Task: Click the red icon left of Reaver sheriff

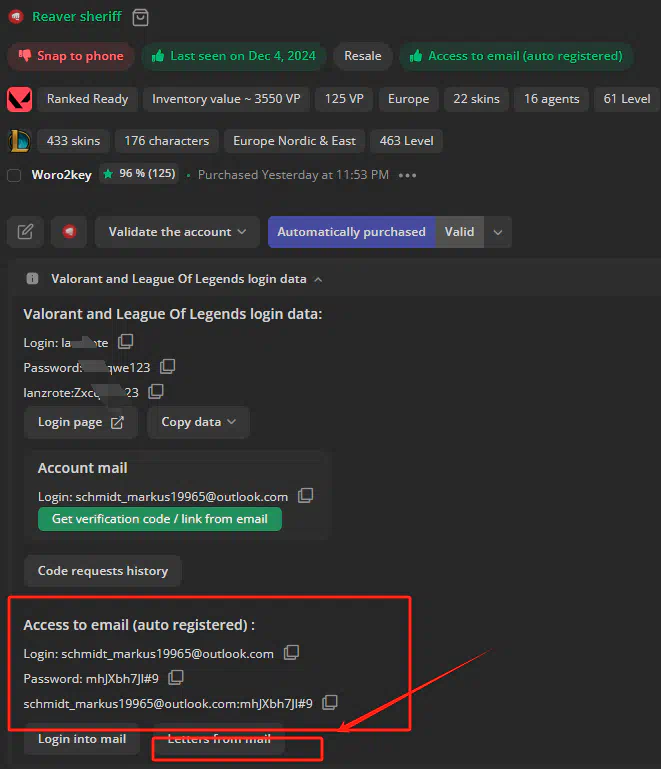Action: [16, 17]
